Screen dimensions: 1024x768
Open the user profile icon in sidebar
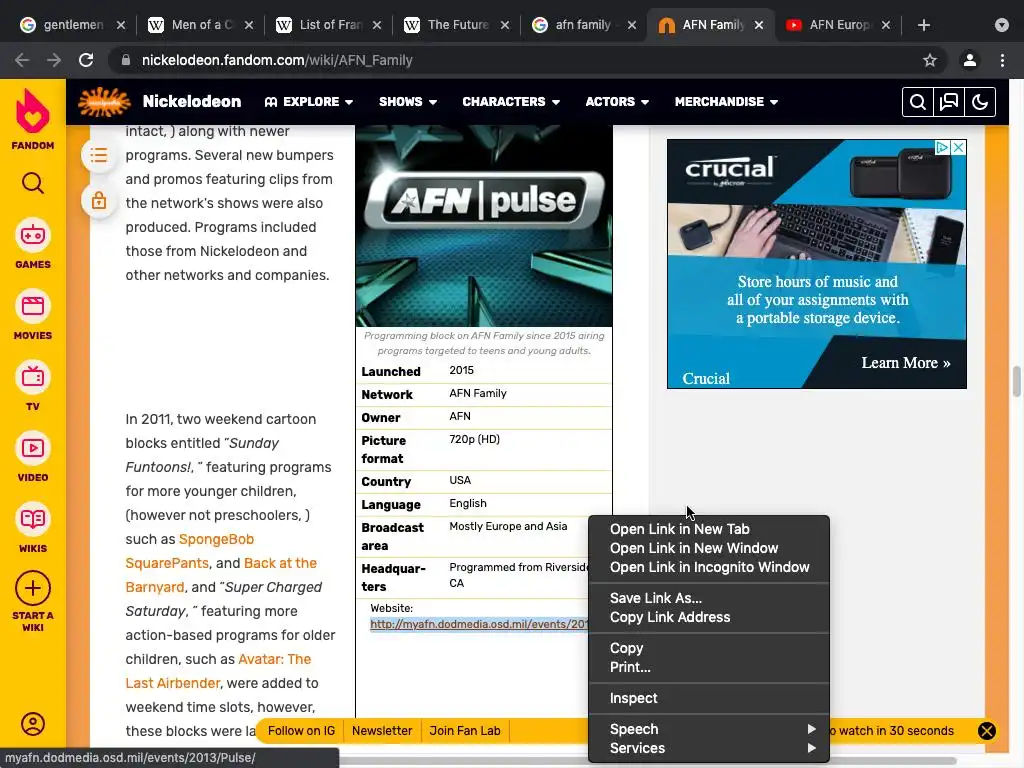(x=33, y=724)
